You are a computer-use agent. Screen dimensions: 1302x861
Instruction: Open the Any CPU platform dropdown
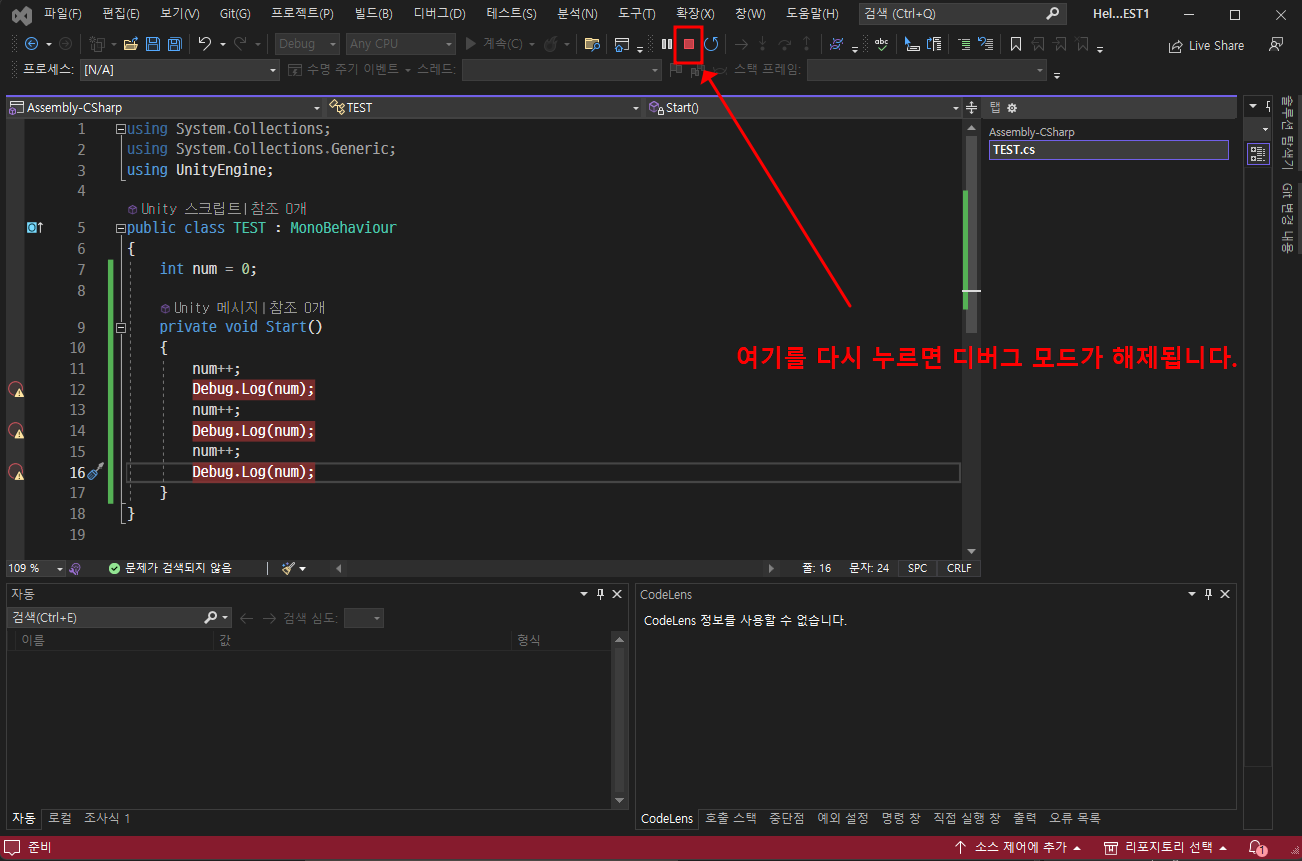[x=401, y=44]
